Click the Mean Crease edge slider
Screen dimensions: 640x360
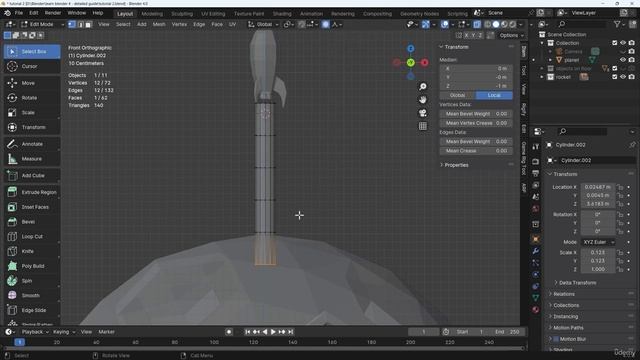point(476,151)
